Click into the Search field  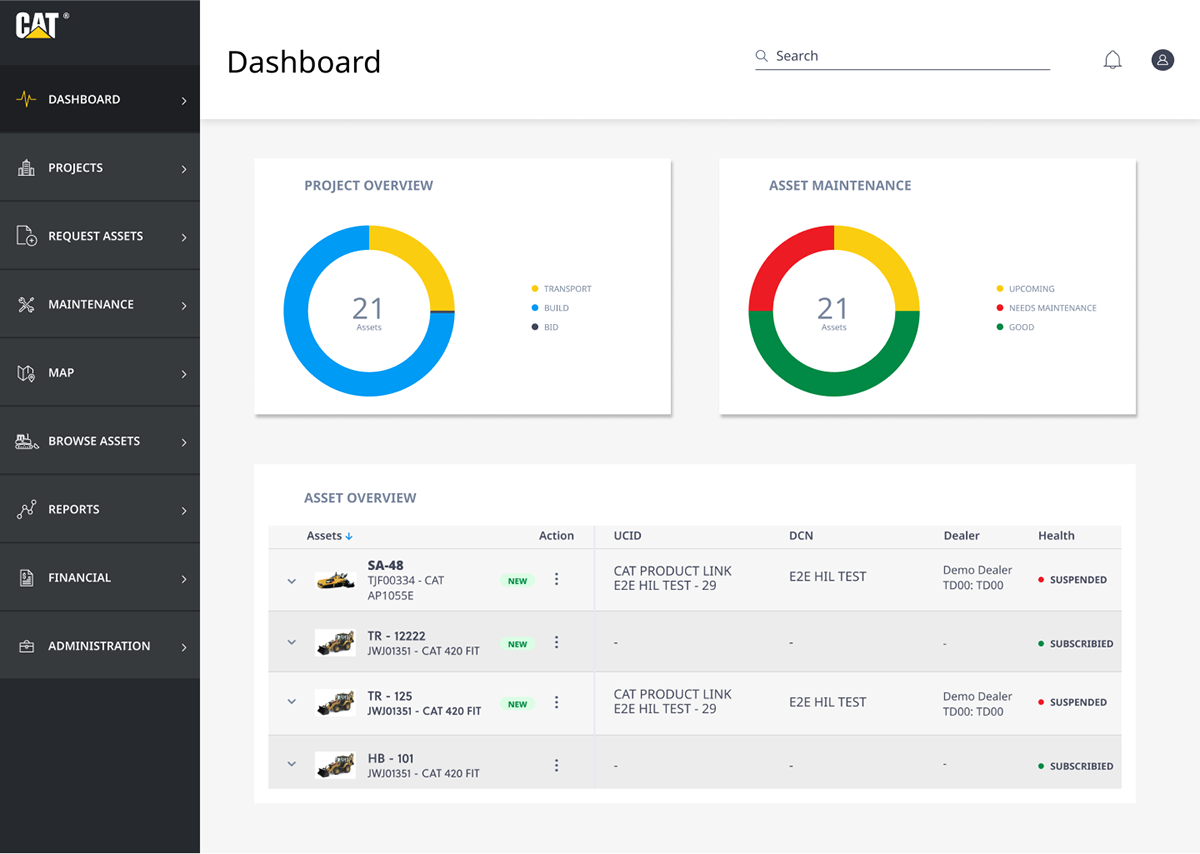tap(910, 56)
